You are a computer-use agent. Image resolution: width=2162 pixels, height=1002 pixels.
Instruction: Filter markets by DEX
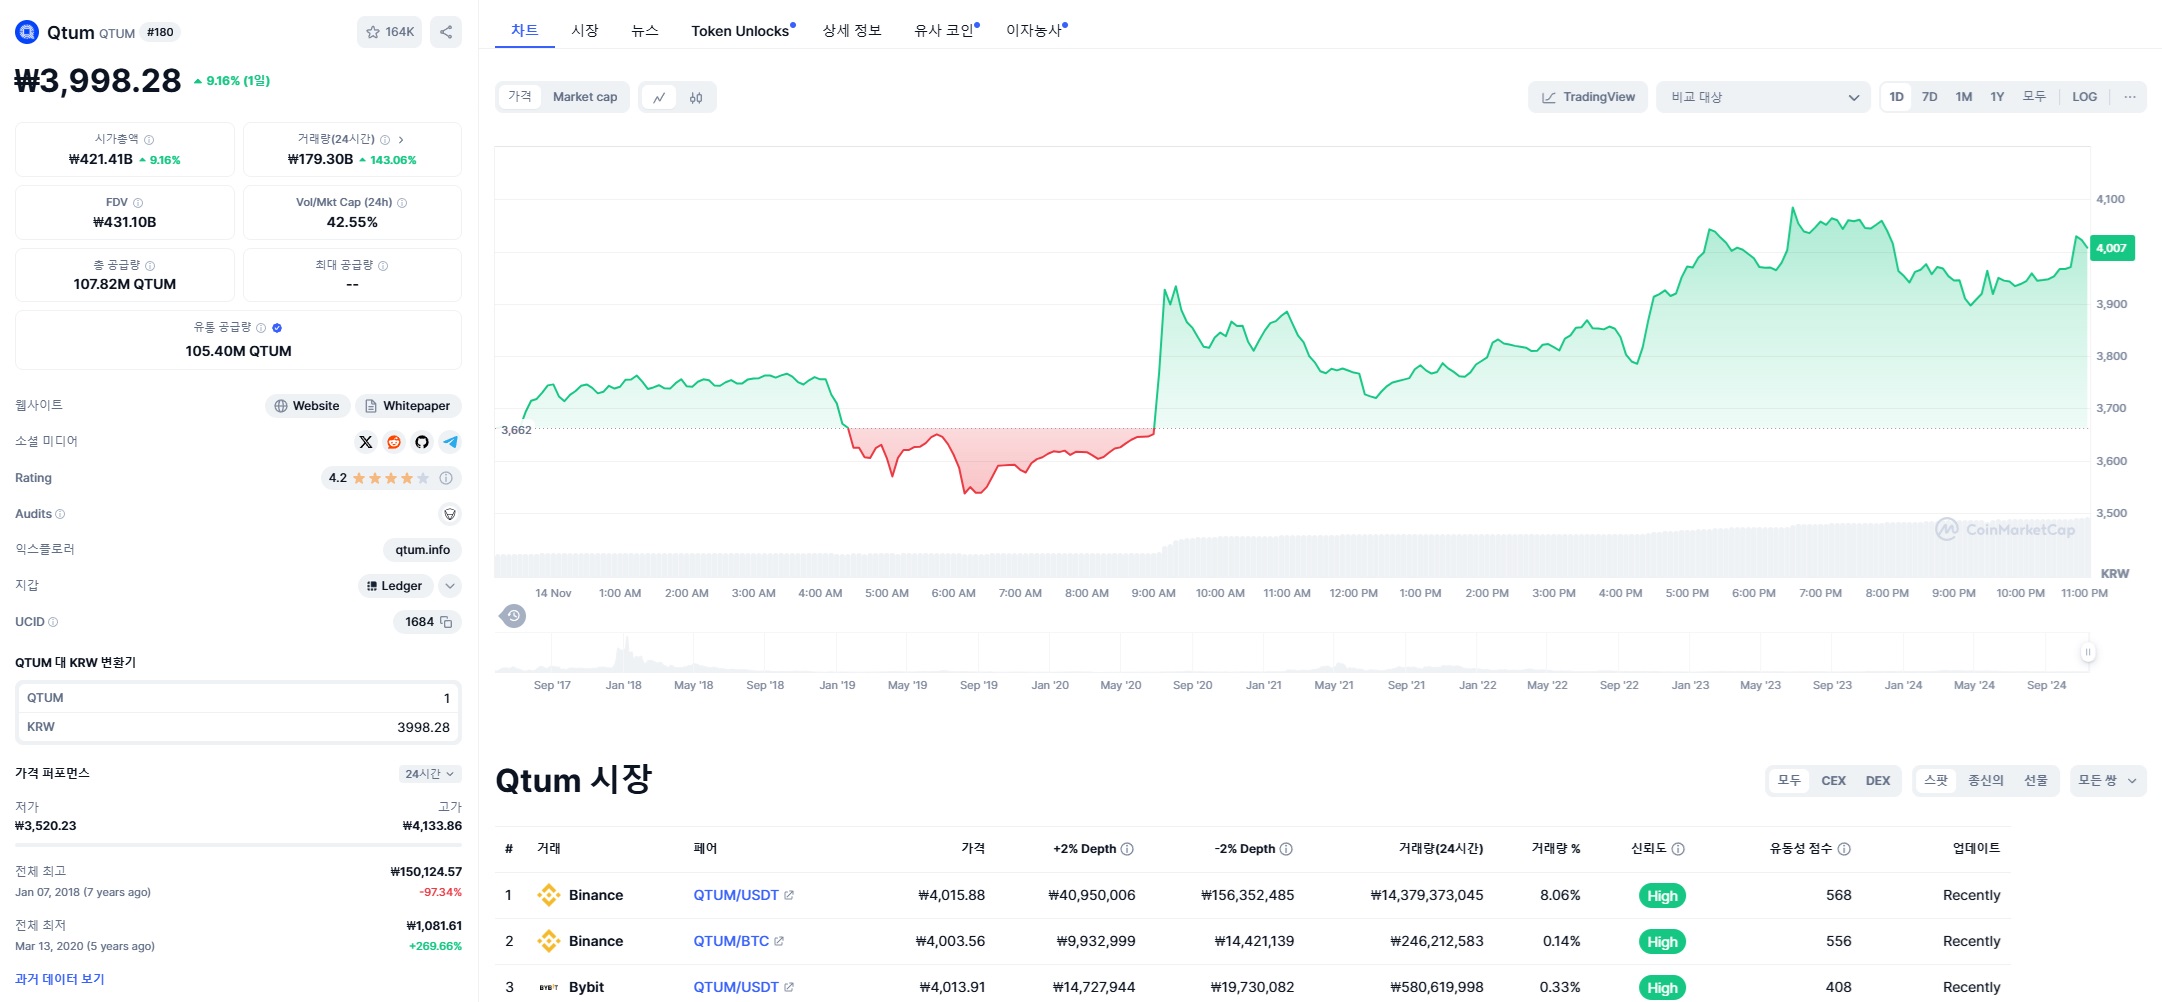[x=1878, y=781]
